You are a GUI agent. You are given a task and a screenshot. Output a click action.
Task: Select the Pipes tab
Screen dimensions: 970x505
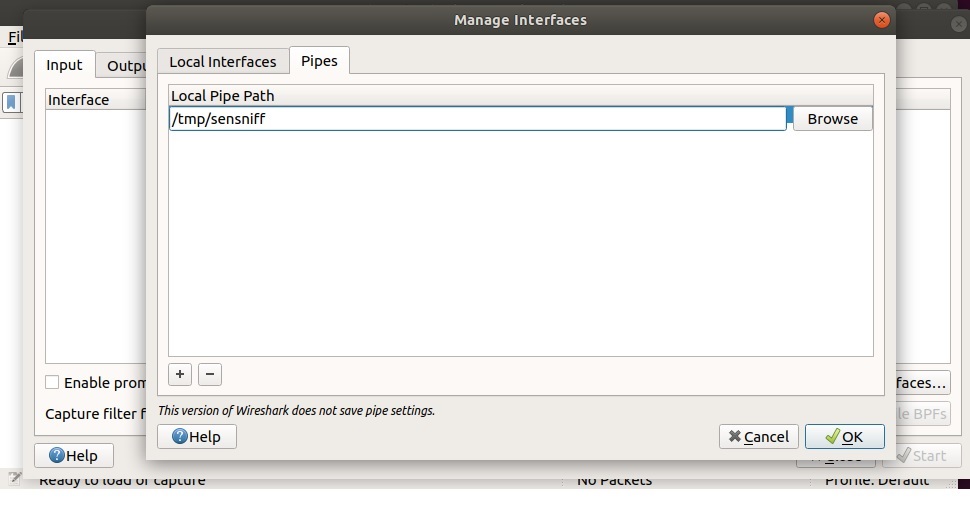(x=319, y=60)
